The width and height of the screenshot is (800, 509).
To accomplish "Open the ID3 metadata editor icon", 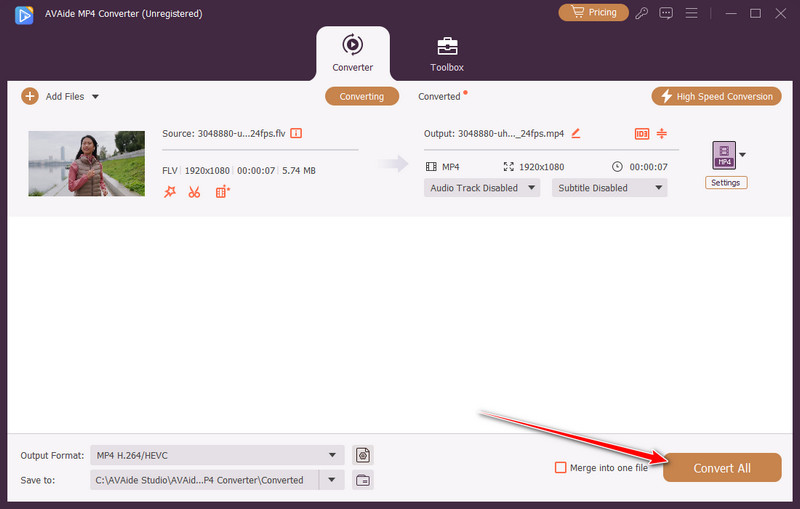I will click(x=641, y=134).
